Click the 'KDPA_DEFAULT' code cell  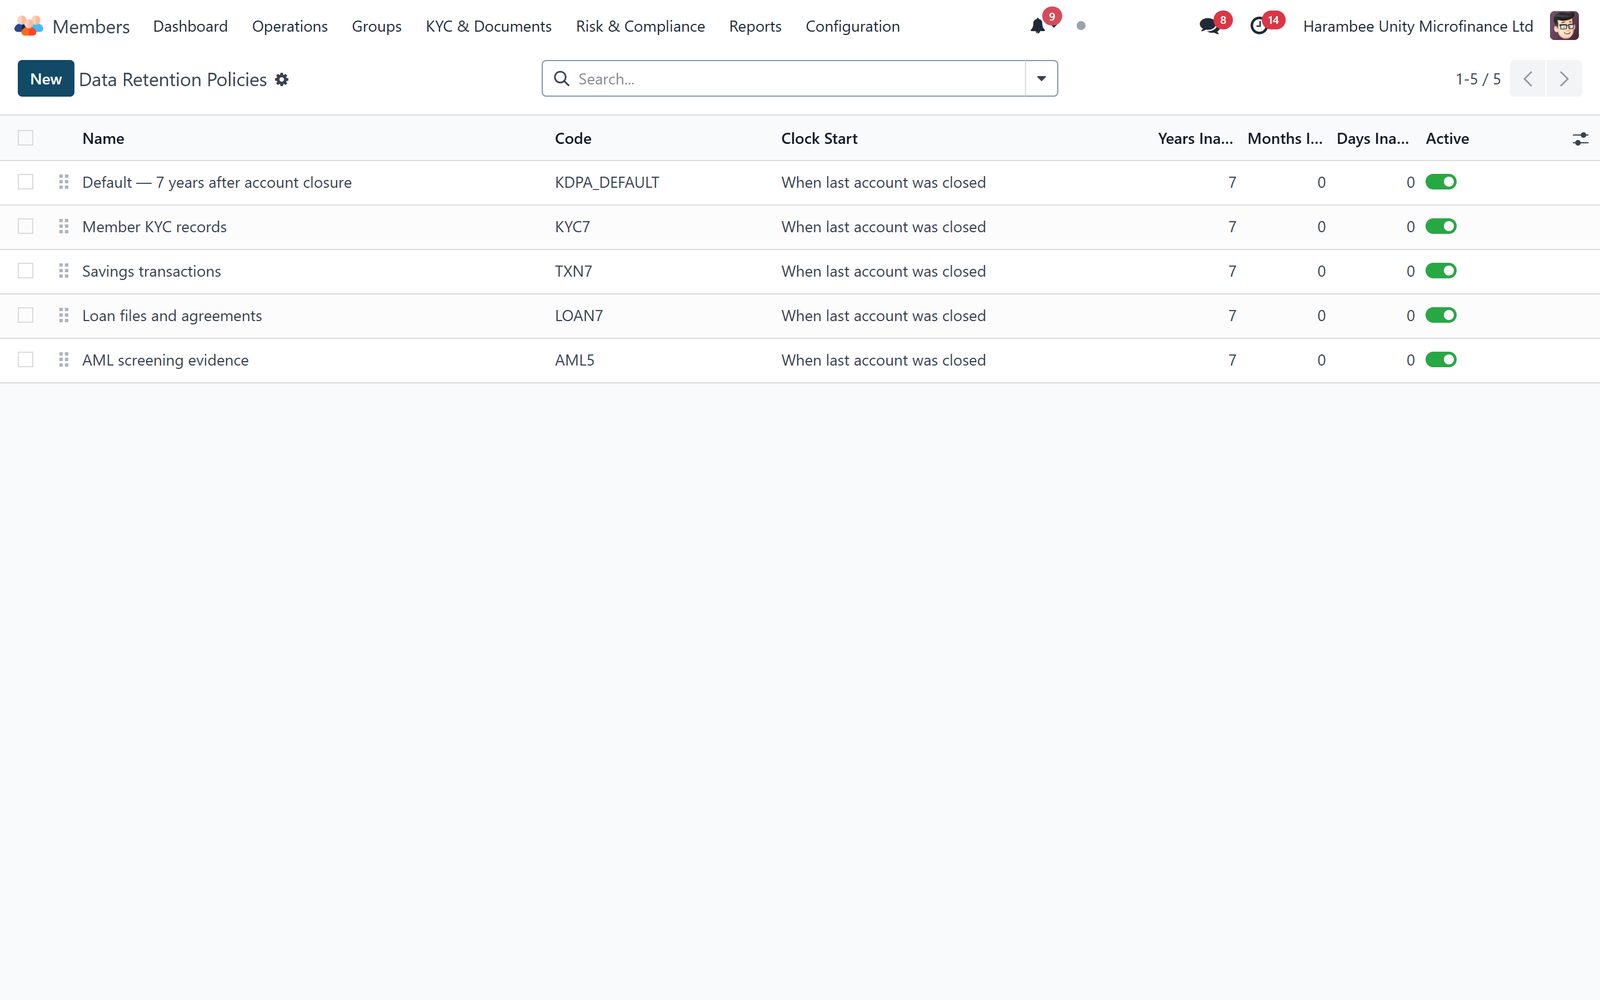607,182
